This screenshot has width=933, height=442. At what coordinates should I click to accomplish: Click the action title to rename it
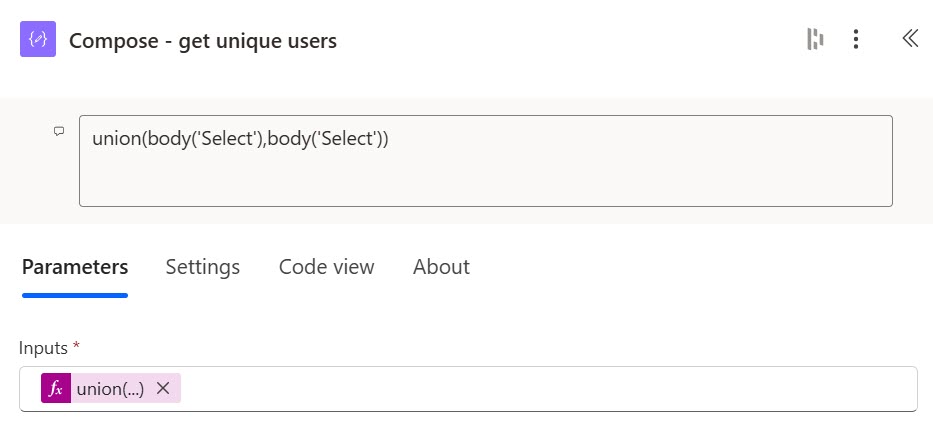tap(203, 41)
